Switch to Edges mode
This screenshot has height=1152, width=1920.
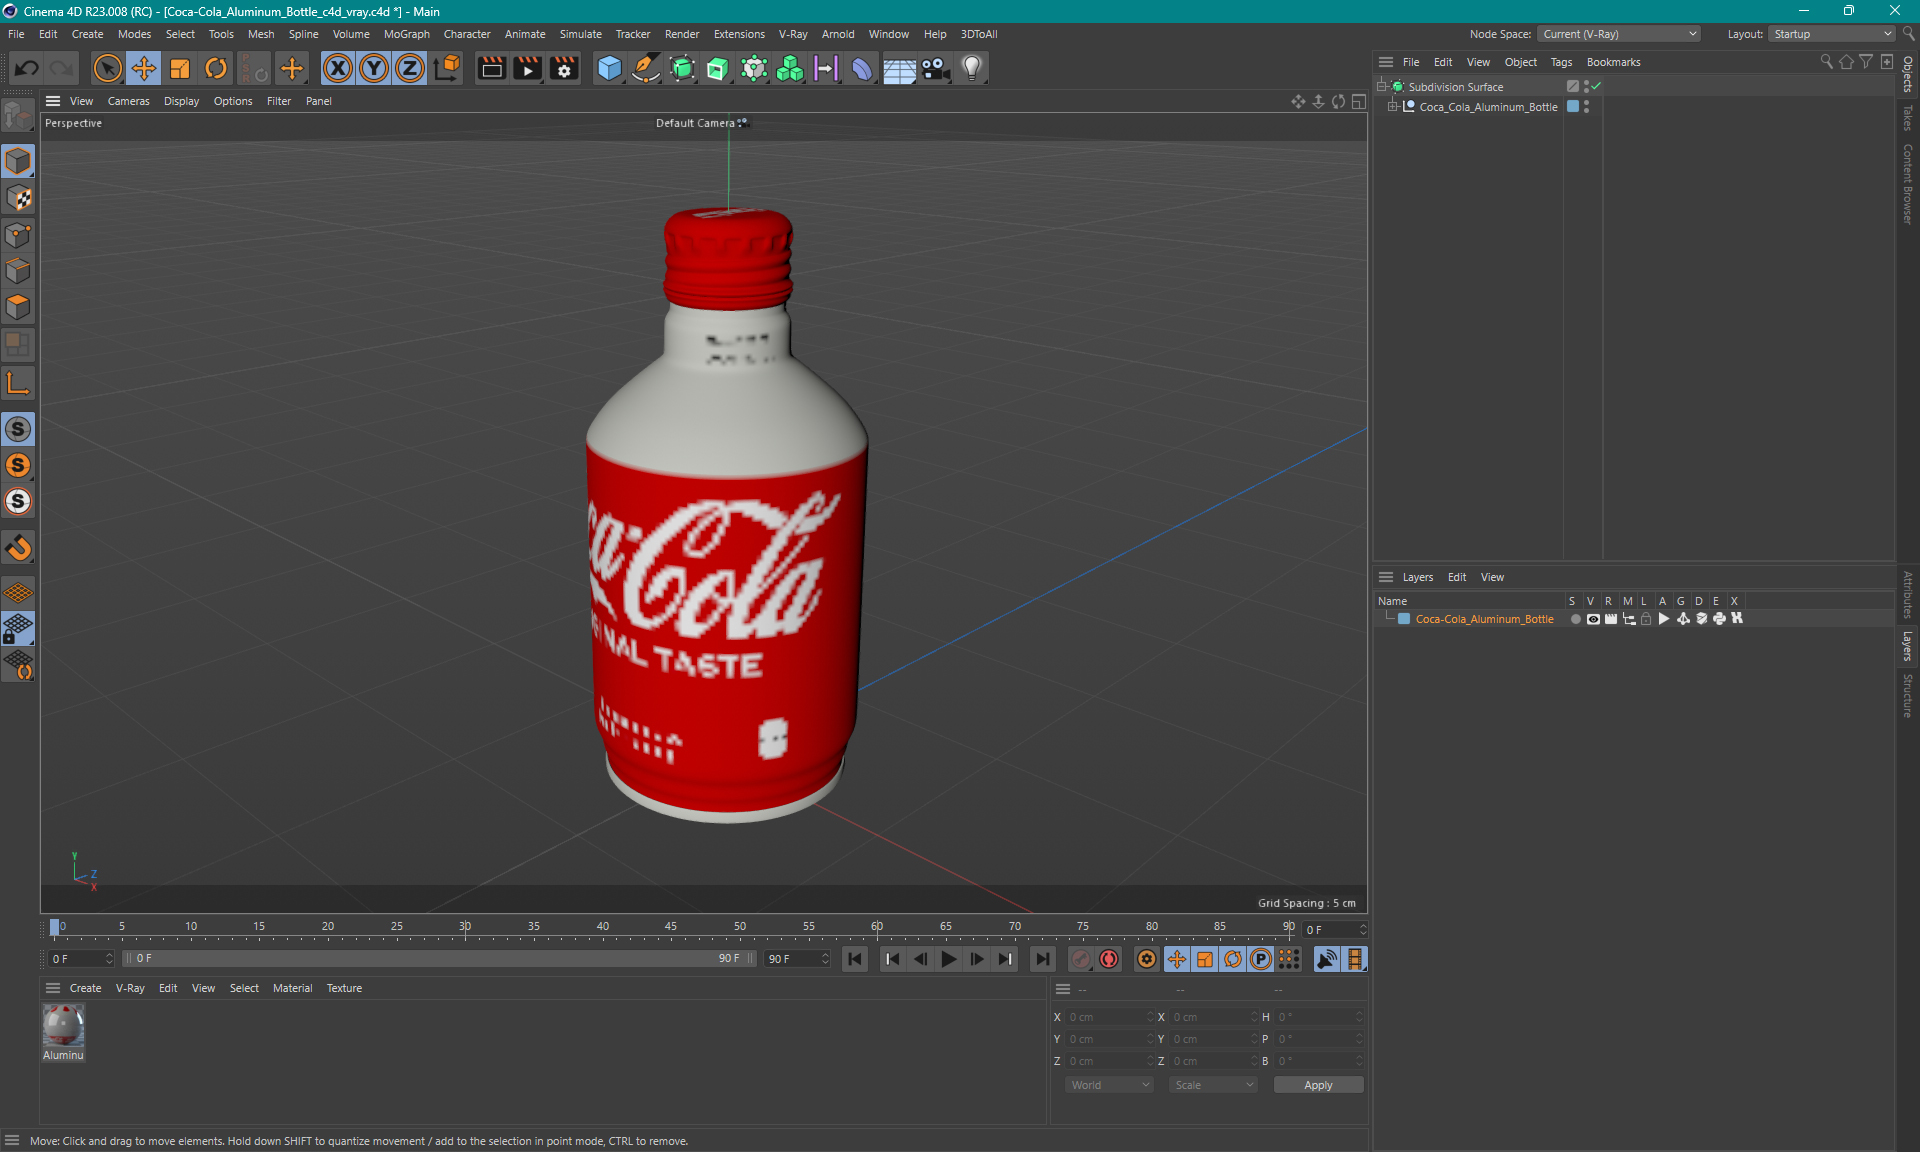tap(18, 271)
